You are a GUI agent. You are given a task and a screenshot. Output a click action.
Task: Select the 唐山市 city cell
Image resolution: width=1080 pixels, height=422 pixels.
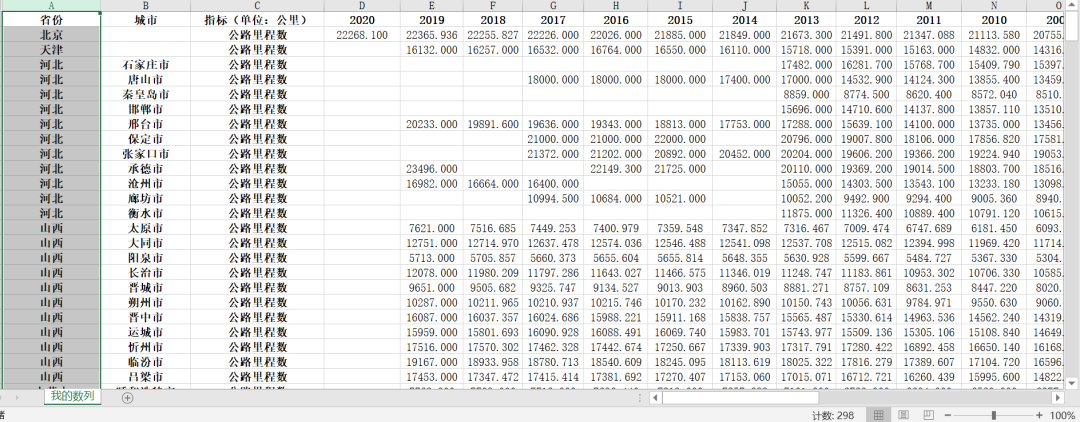coord(146,80)
